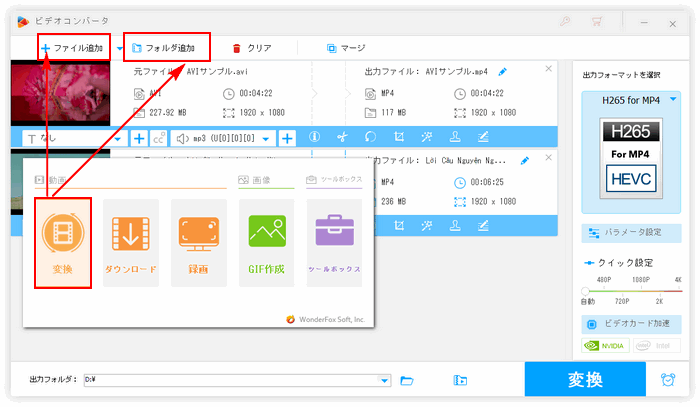Edit first output file name with pencil icon
This screenshot has width=700, height=407.
502,71
